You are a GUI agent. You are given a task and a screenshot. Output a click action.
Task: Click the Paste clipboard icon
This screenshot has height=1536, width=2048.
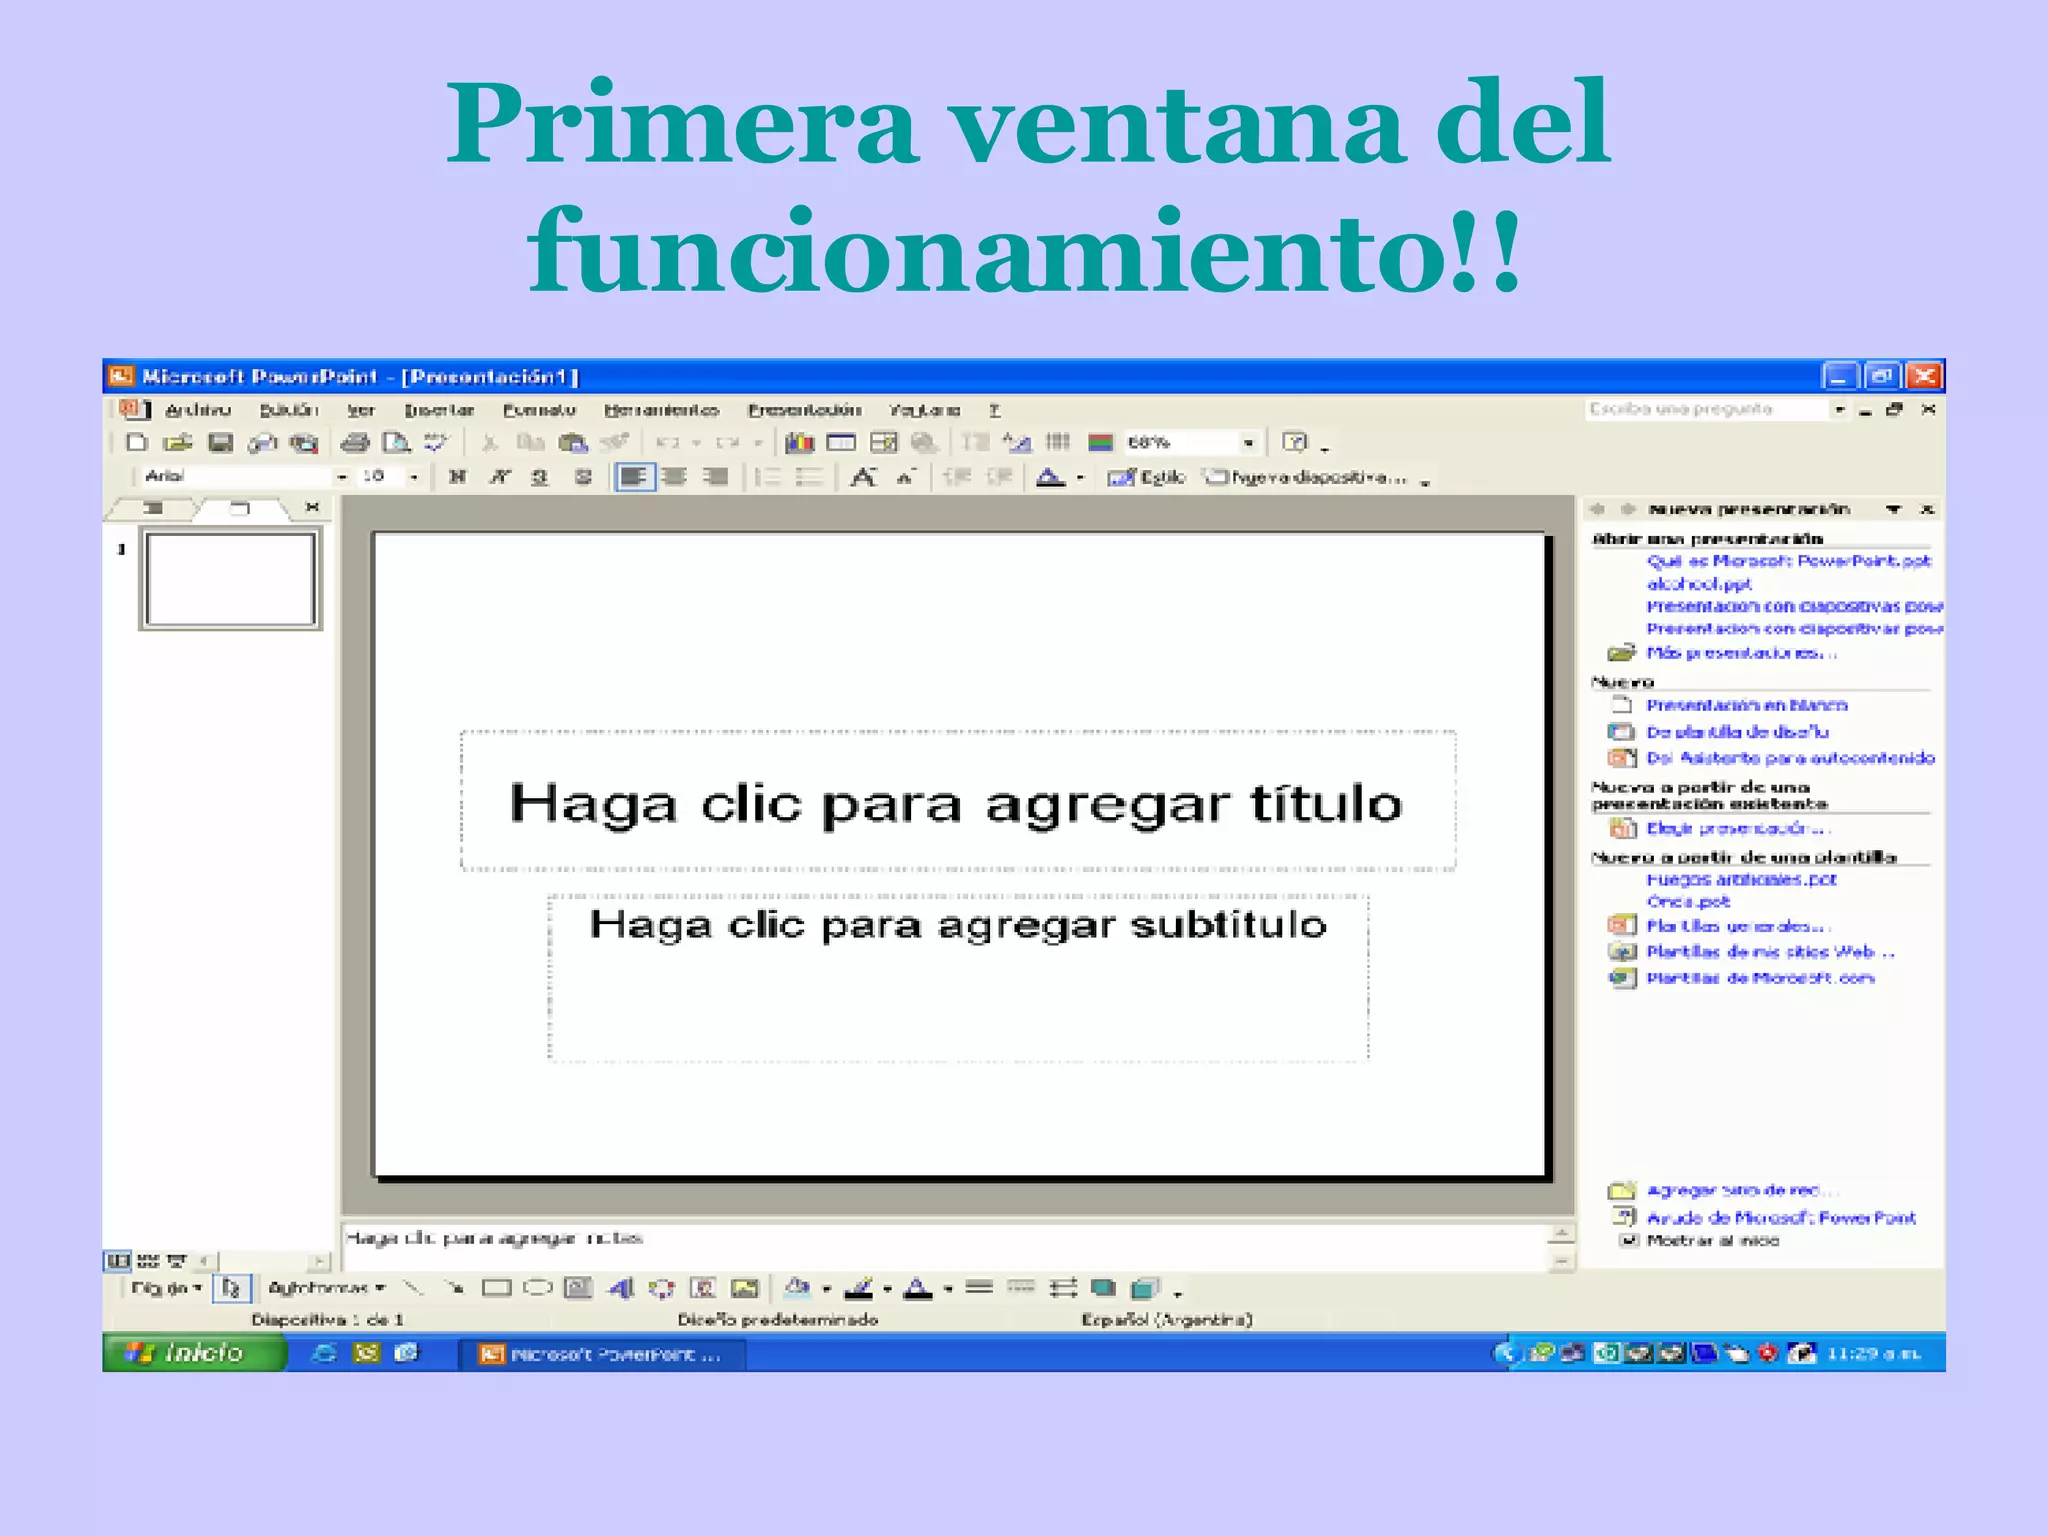[573, 442]
